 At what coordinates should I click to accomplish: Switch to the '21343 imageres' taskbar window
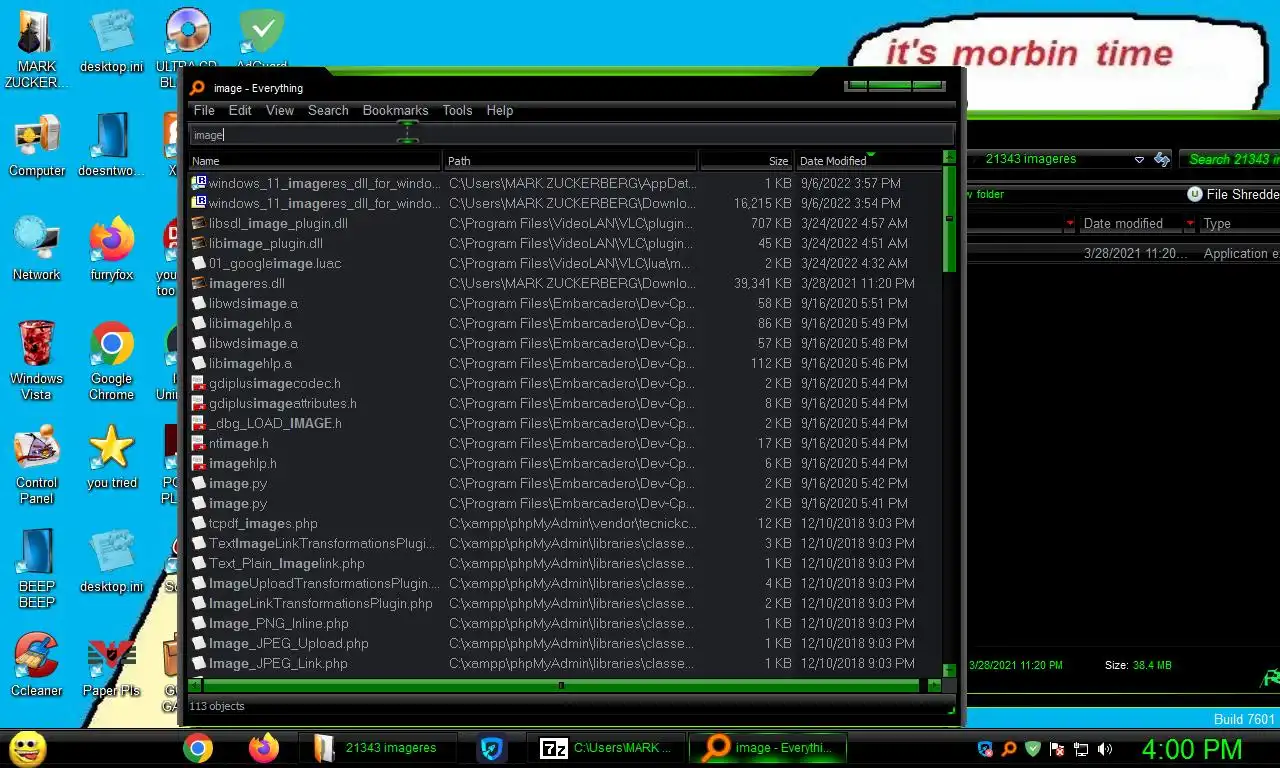pyautogui.click(x=377, y=748)
